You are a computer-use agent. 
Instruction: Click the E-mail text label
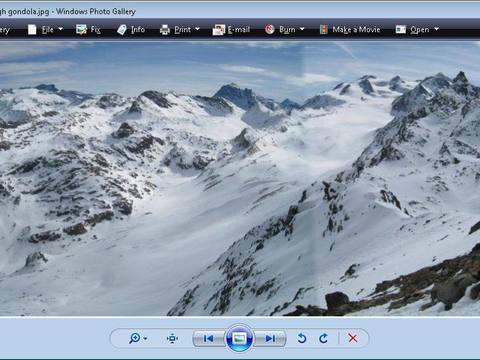tap(239, 30)
